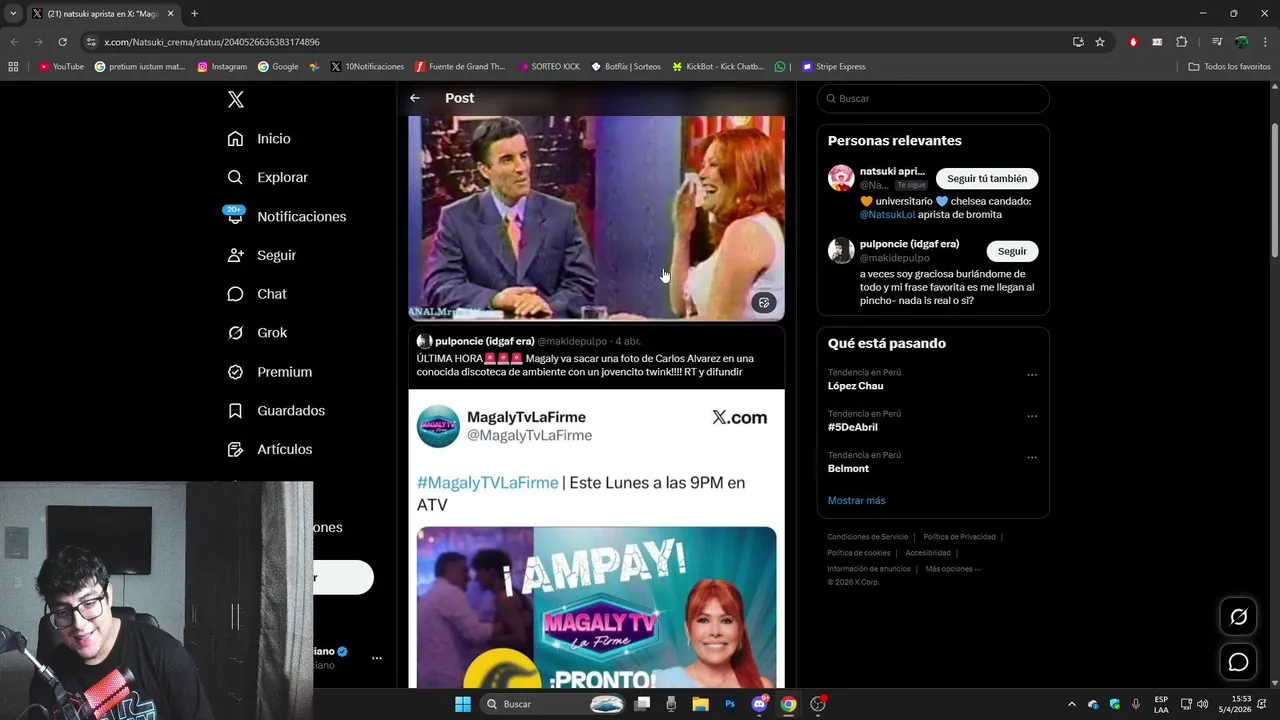Open @NatsukLol mention link
1280x720 pixels.
(x=887, y=214)
